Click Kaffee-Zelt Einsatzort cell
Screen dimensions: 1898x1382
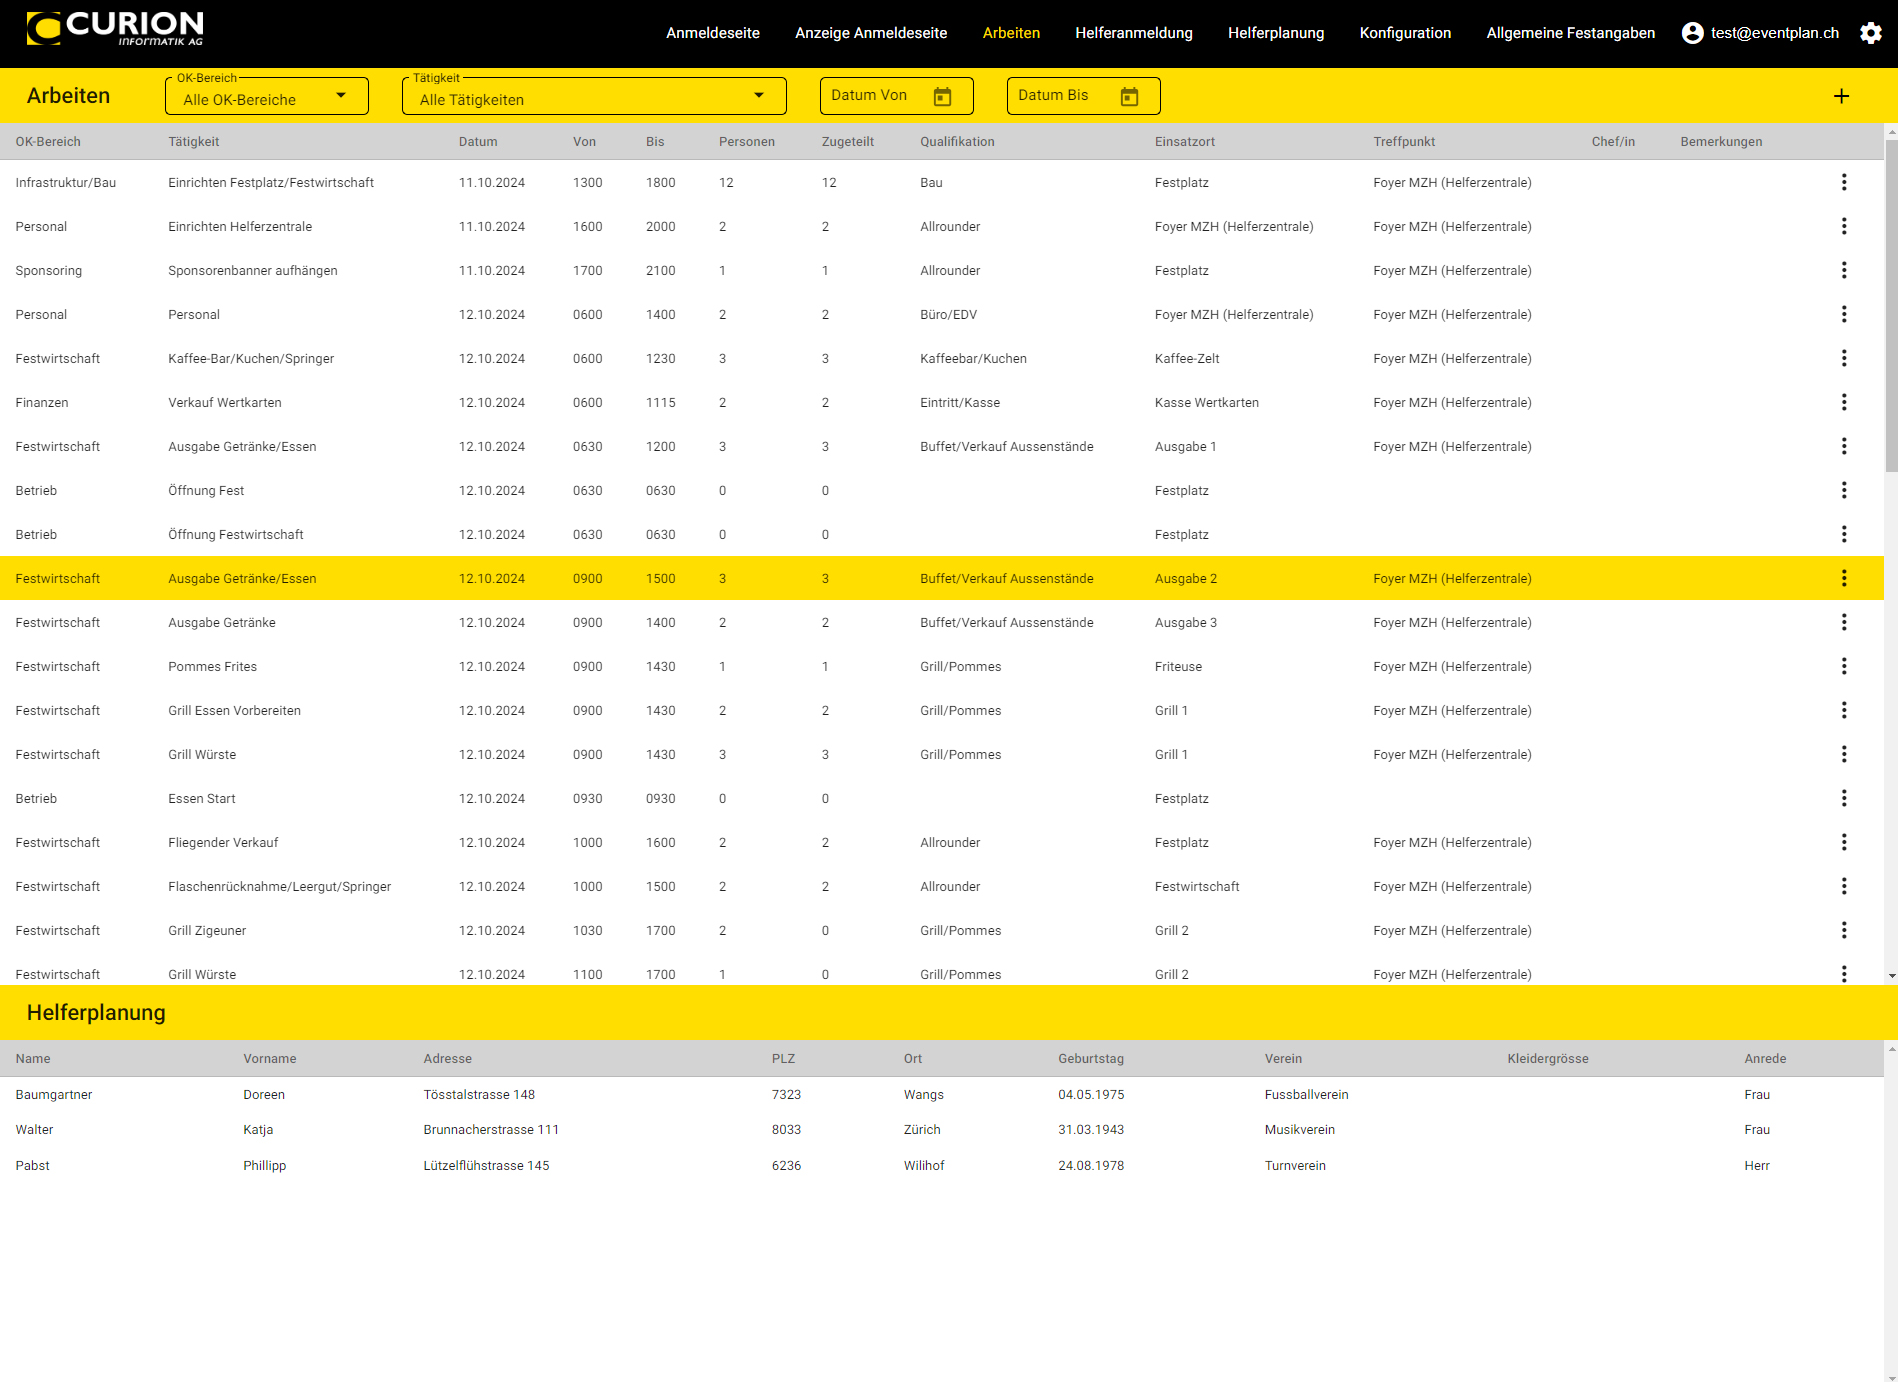[1187, 359]
